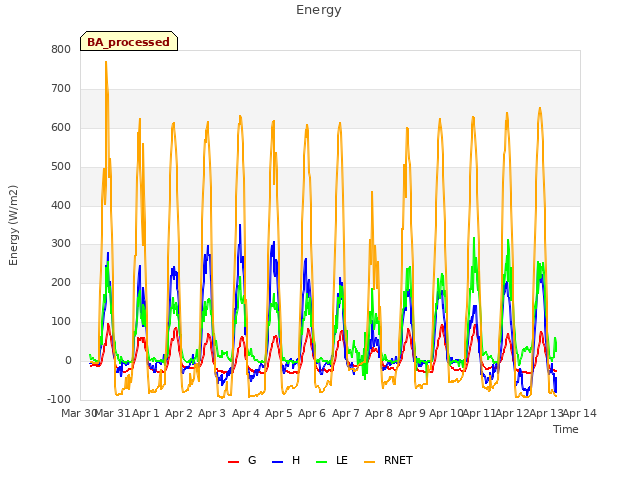The height and width of the screenshot is (480, 640).
Task: Click the Apr 7 x-axis date label
Action: point(346,413)
